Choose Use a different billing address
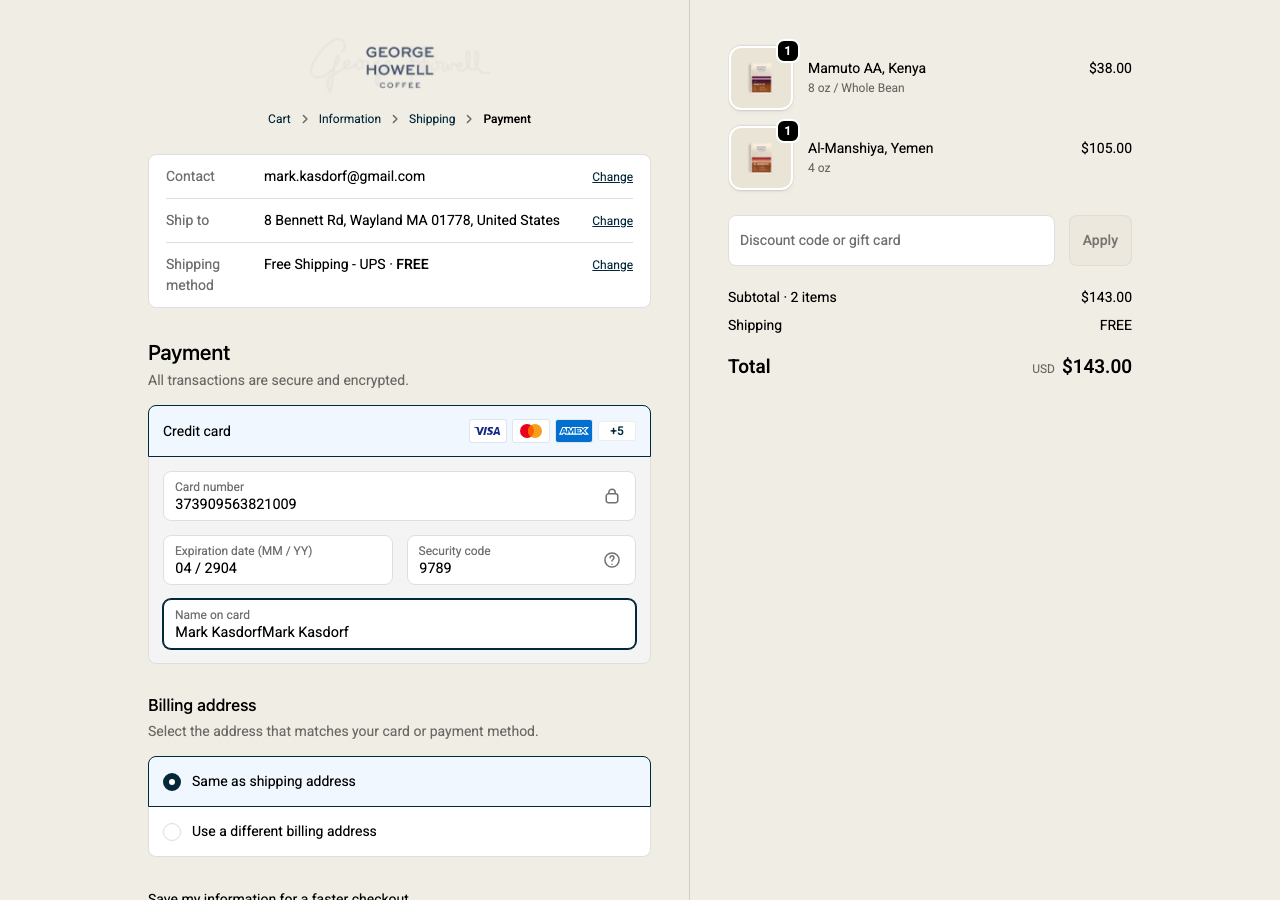The width and height of the screenshot is (1280, 900). [172, 831]
